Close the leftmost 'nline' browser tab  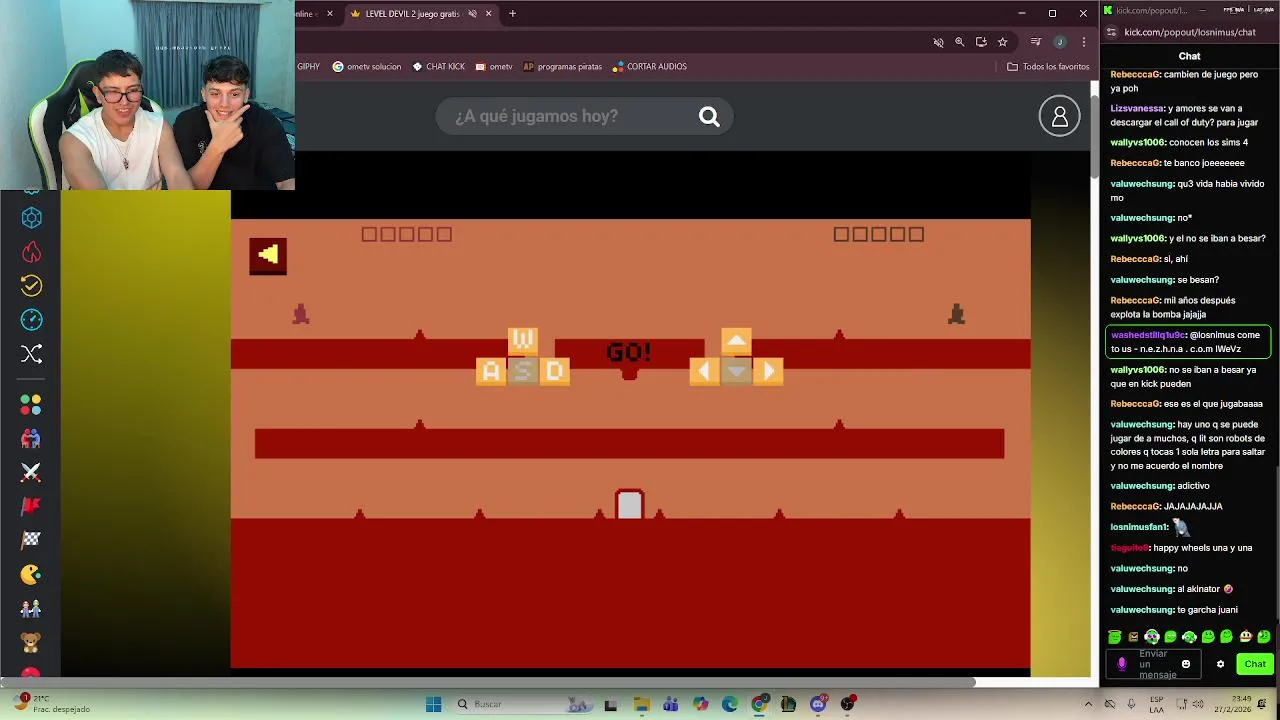pyautogui.click(x=329, y=14)
